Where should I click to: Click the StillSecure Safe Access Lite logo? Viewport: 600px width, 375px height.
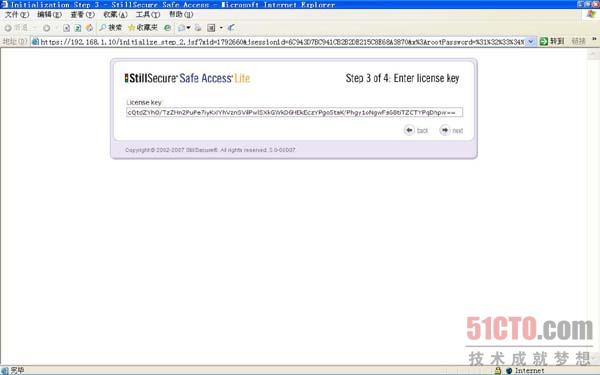(x=187, y=78)
